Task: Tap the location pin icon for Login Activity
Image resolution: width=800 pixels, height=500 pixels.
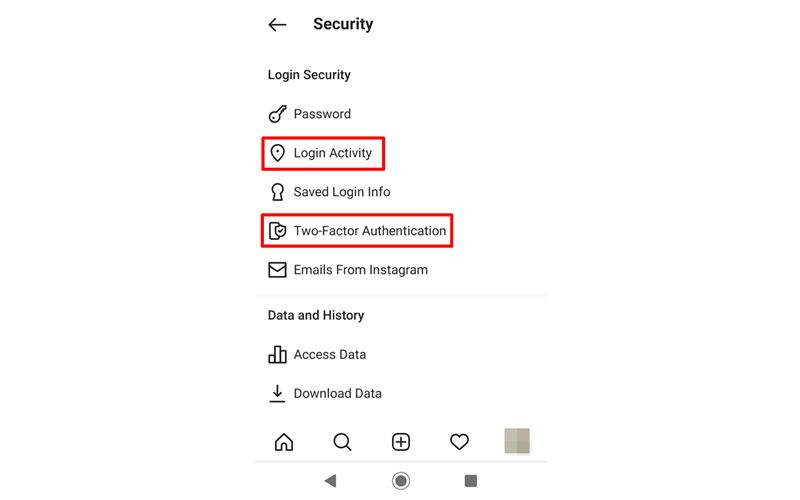Action: tap(278, 153)
